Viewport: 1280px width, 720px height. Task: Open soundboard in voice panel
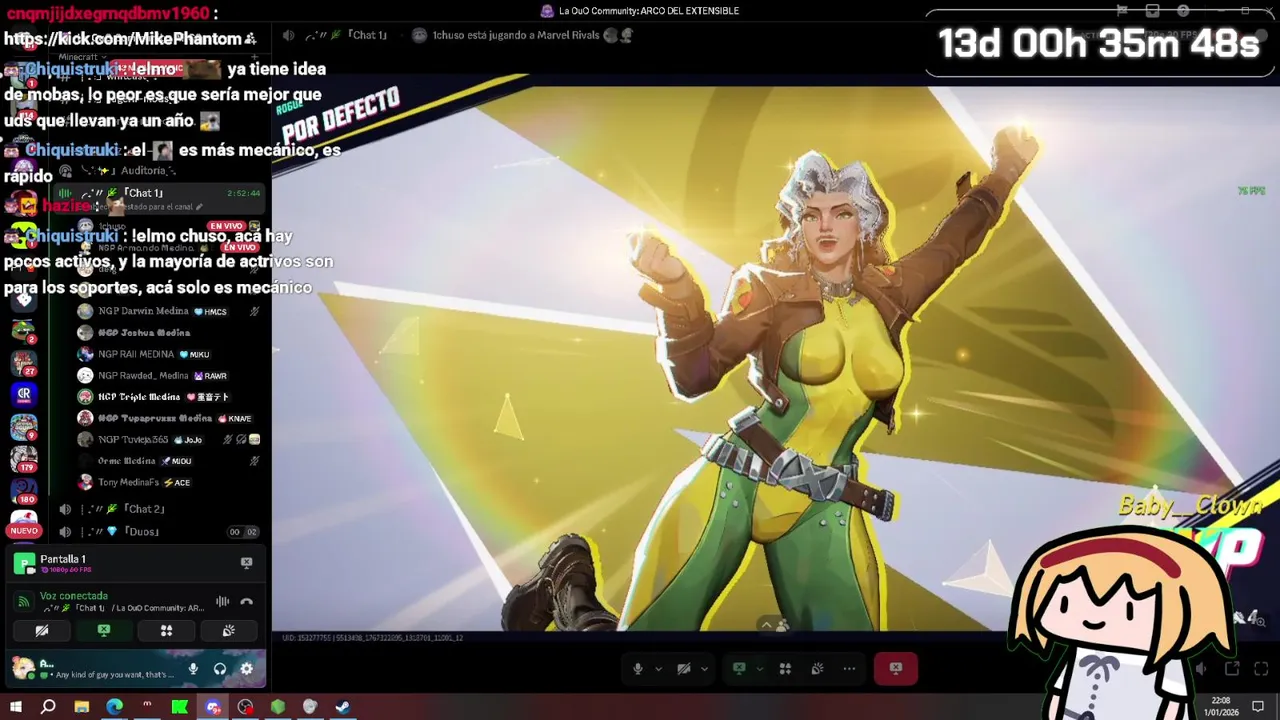(x=228, y=631)
